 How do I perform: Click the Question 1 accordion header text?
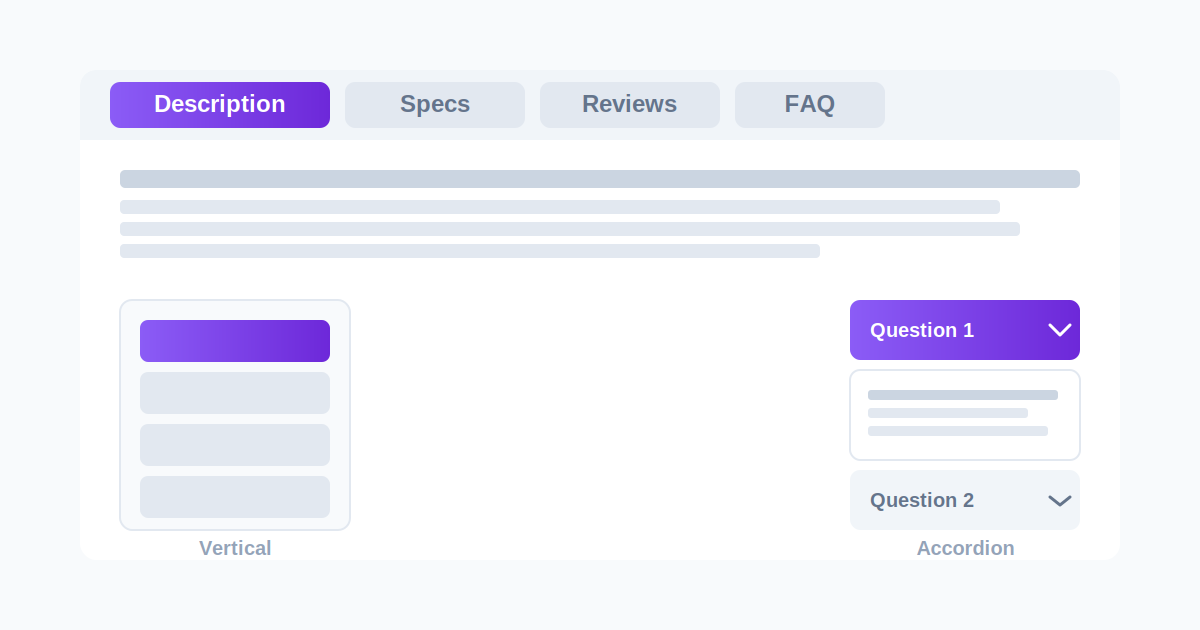(x=922, y=330)
